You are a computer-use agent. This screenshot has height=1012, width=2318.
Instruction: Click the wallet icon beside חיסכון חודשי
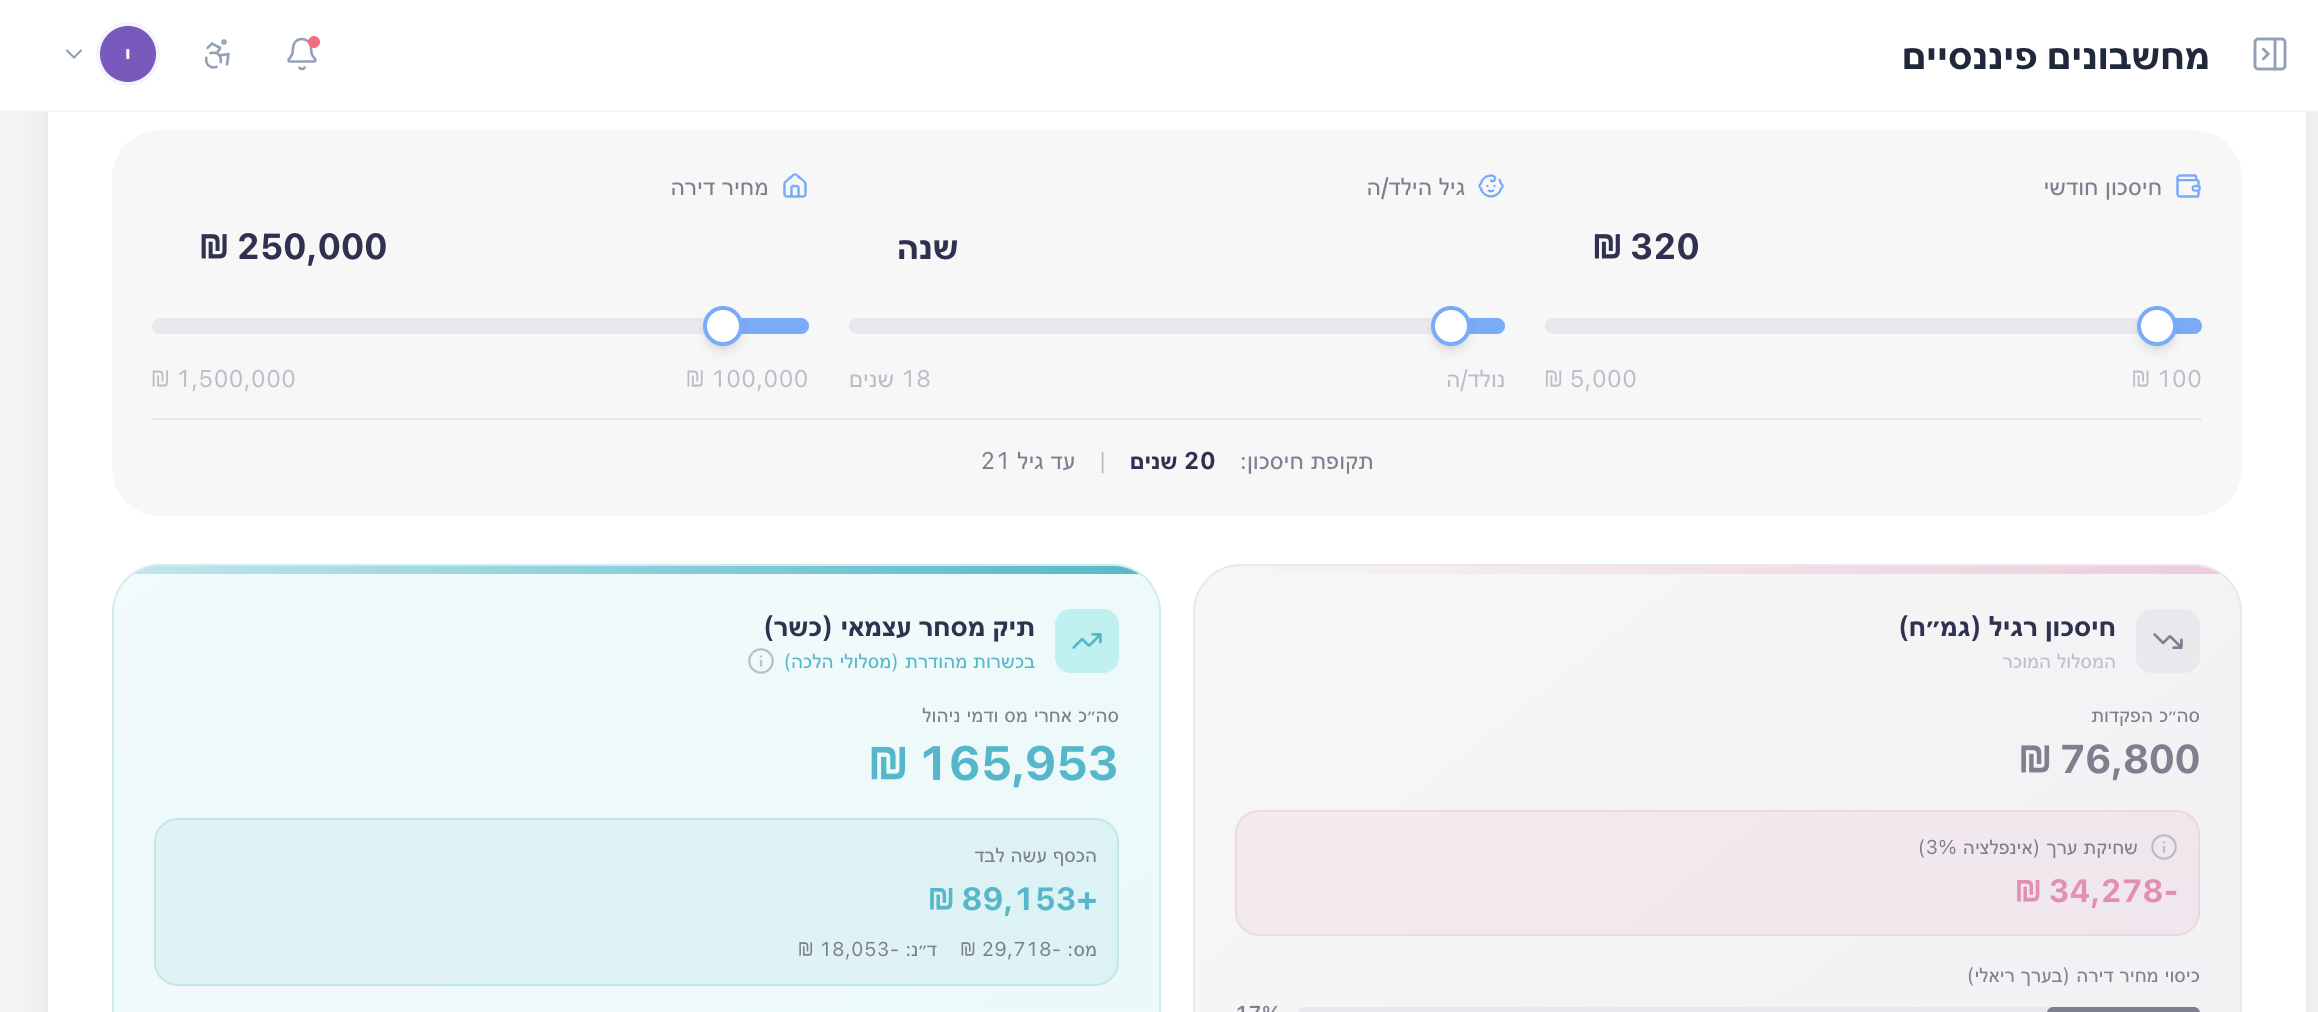point(2188,187)
